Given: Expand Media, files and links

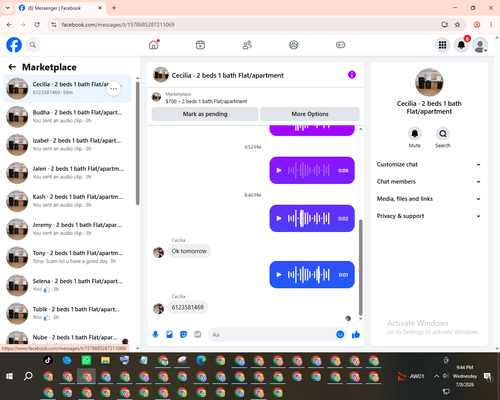Looking at the screenshot, I should click(429, 199).
